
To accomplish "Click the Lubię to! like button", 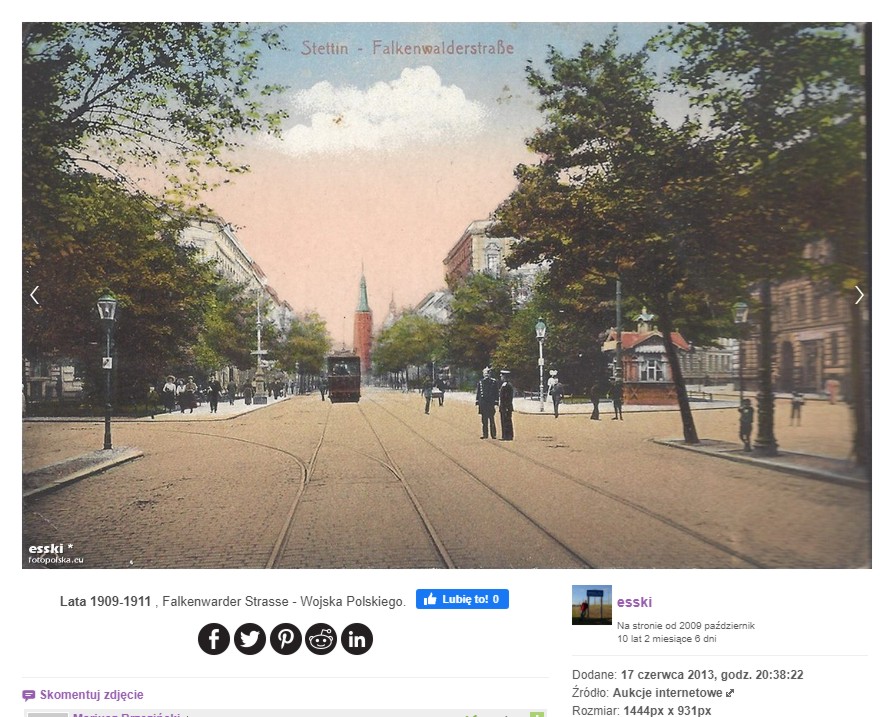I will coord(462,599).
